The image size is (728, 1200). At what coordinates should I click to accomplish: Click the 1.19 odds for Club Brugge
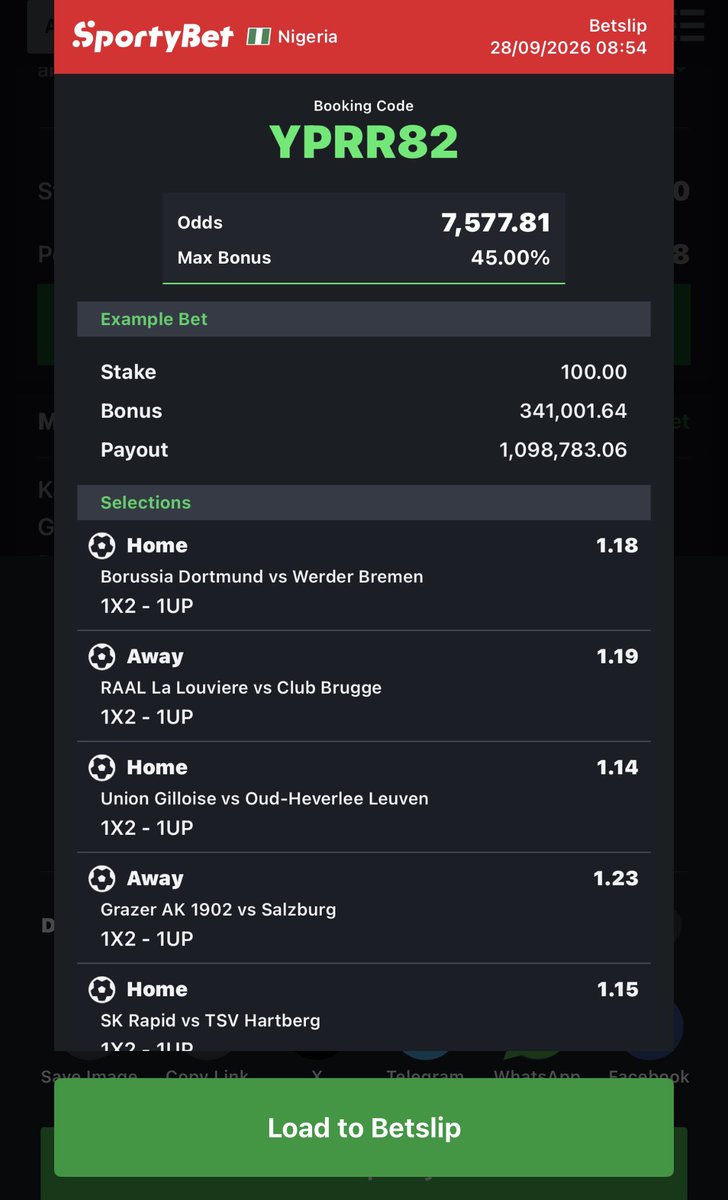(617, 656)
